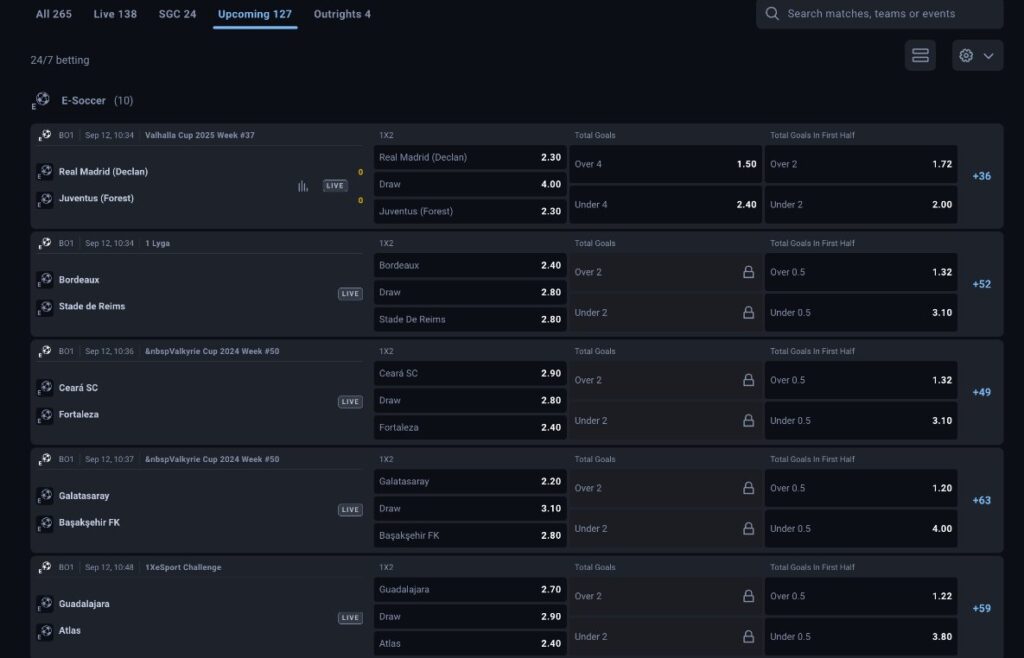Click the search magnifier icon
The image size is (1024, 658).
tap(772, 14)
